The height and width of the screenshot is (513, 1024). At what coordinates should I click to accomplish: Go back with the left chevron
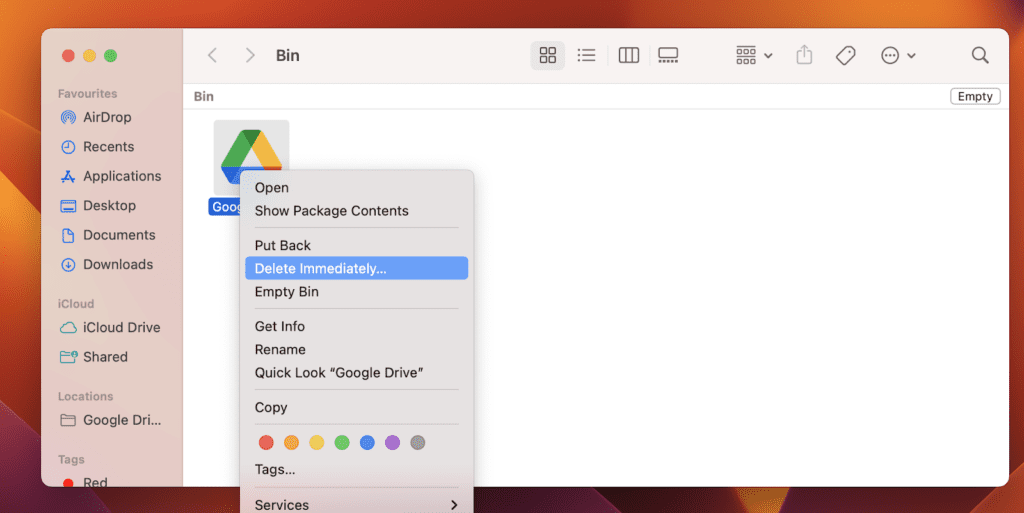pyautogui.click(x=212, y=56)
